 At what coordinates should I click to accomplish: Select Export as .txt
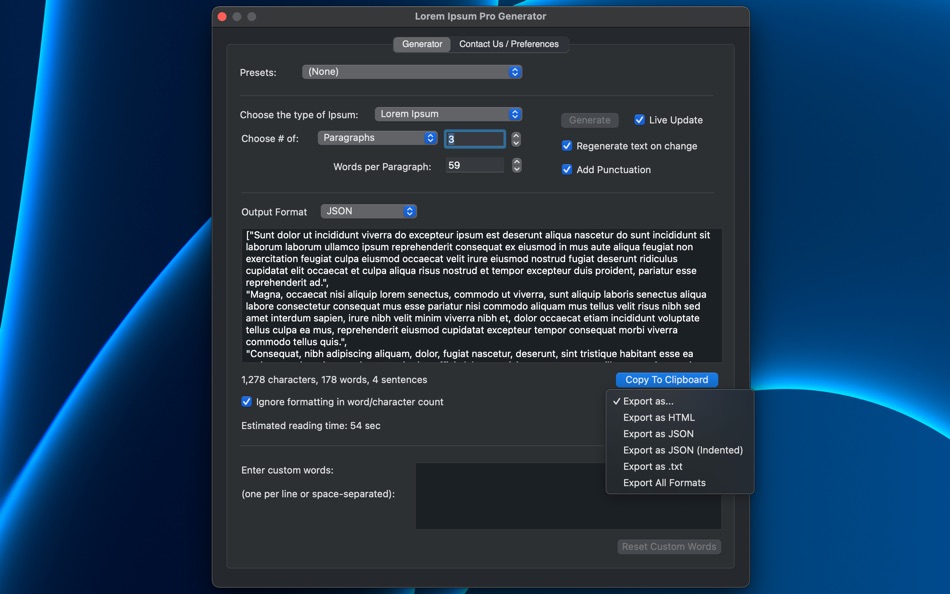coord(653,466)
